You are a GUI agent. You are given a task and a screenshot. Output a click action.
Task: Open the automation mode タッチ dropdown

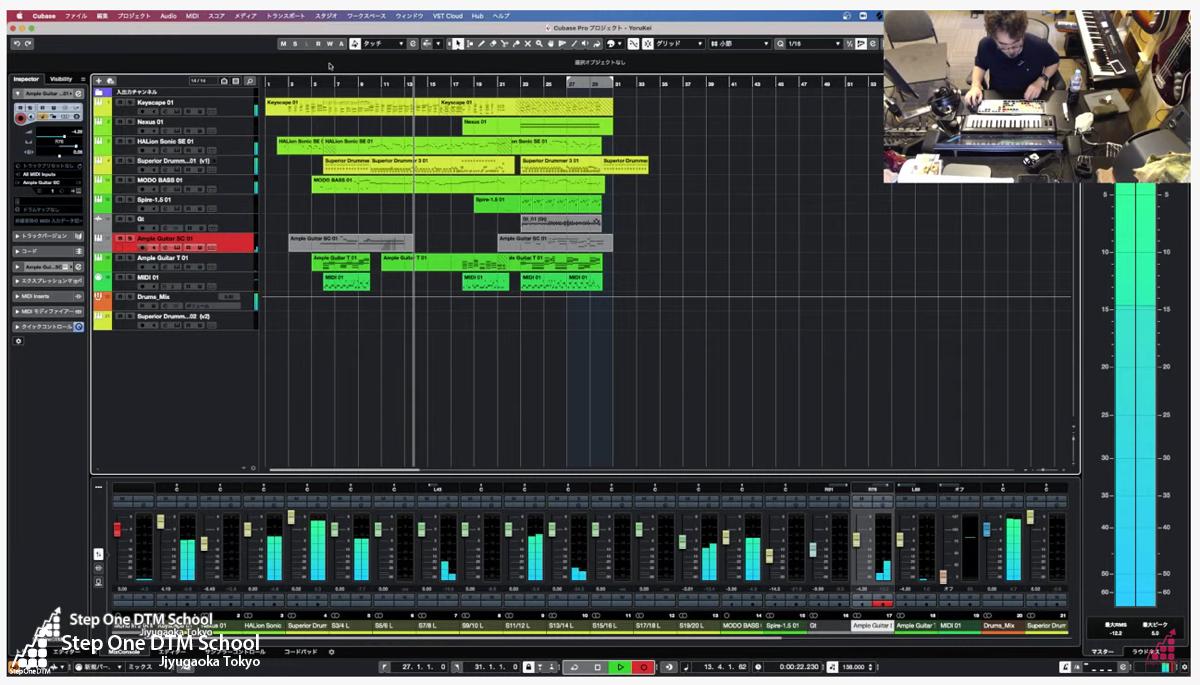coord(378,44)
